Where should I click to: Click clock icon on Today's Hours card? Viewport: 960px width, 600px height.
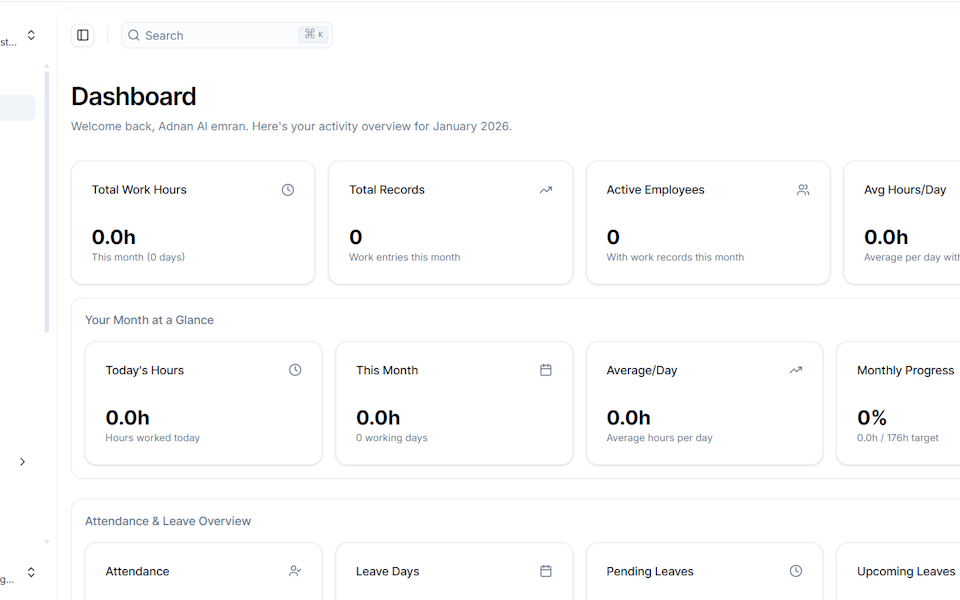[x=295, y=370]
